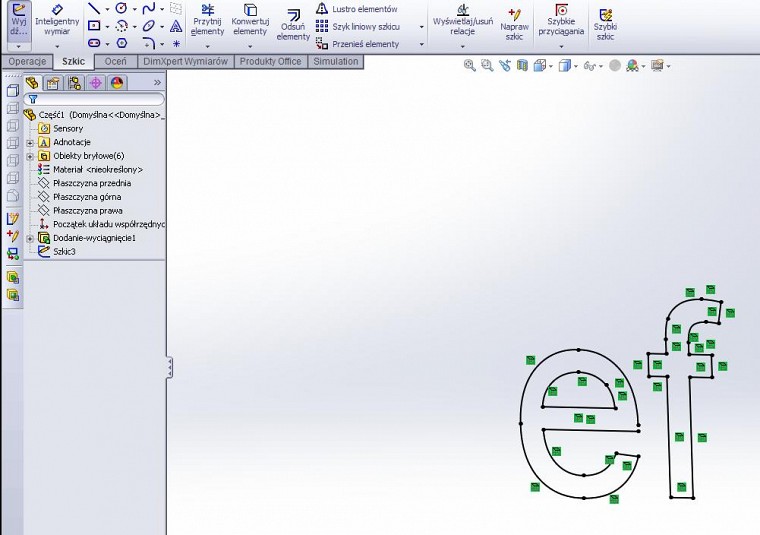Click the Odsuń elementy offset tool
This screenshot has height=535, width=760.
coord(293,25)
